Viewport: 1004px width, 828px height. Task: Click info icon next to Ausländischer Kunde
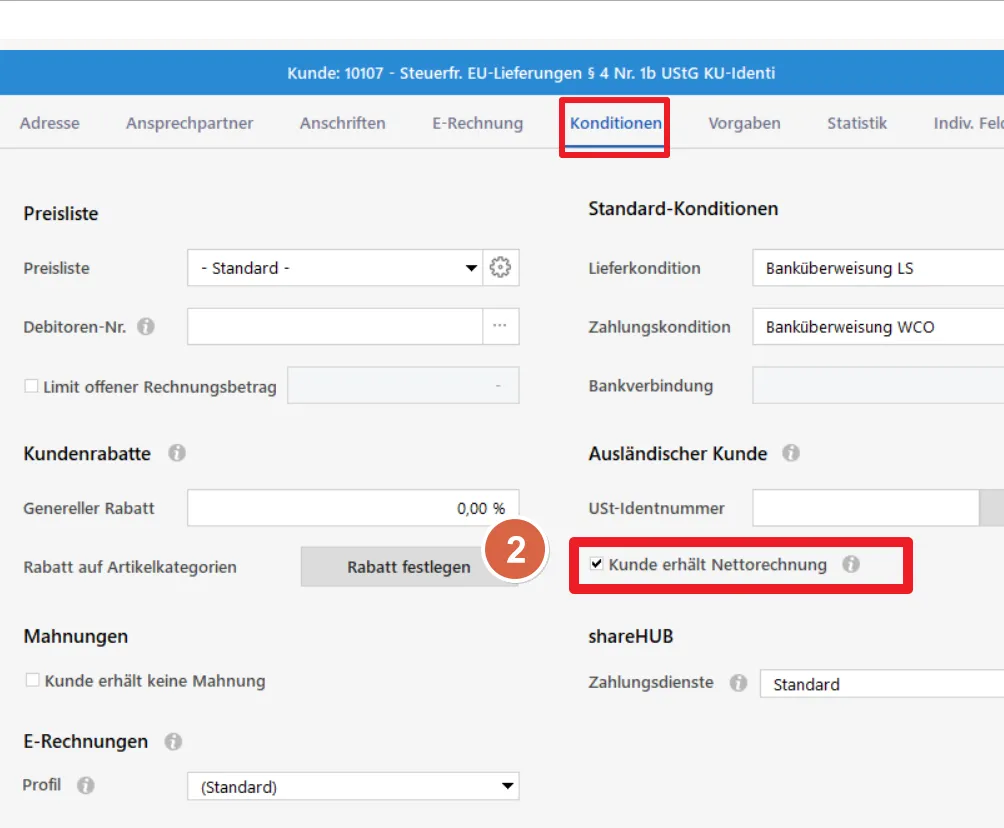click(x=791, y=453)
